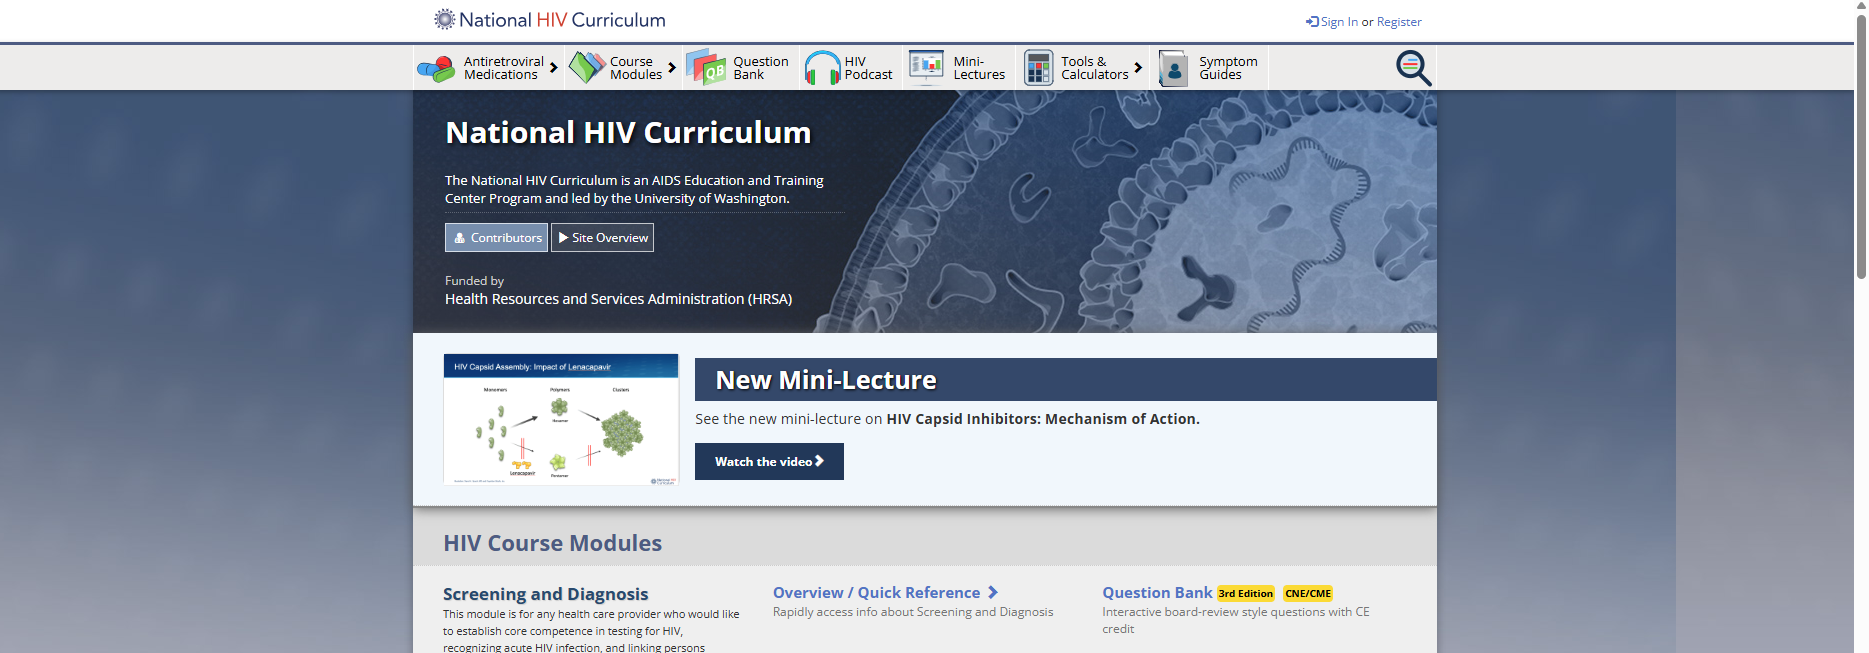This screenshot has width=1869, height=653.
Task: Expand the Antiretroviral Medications submenu arrow
Action: (x=553, y=68)
